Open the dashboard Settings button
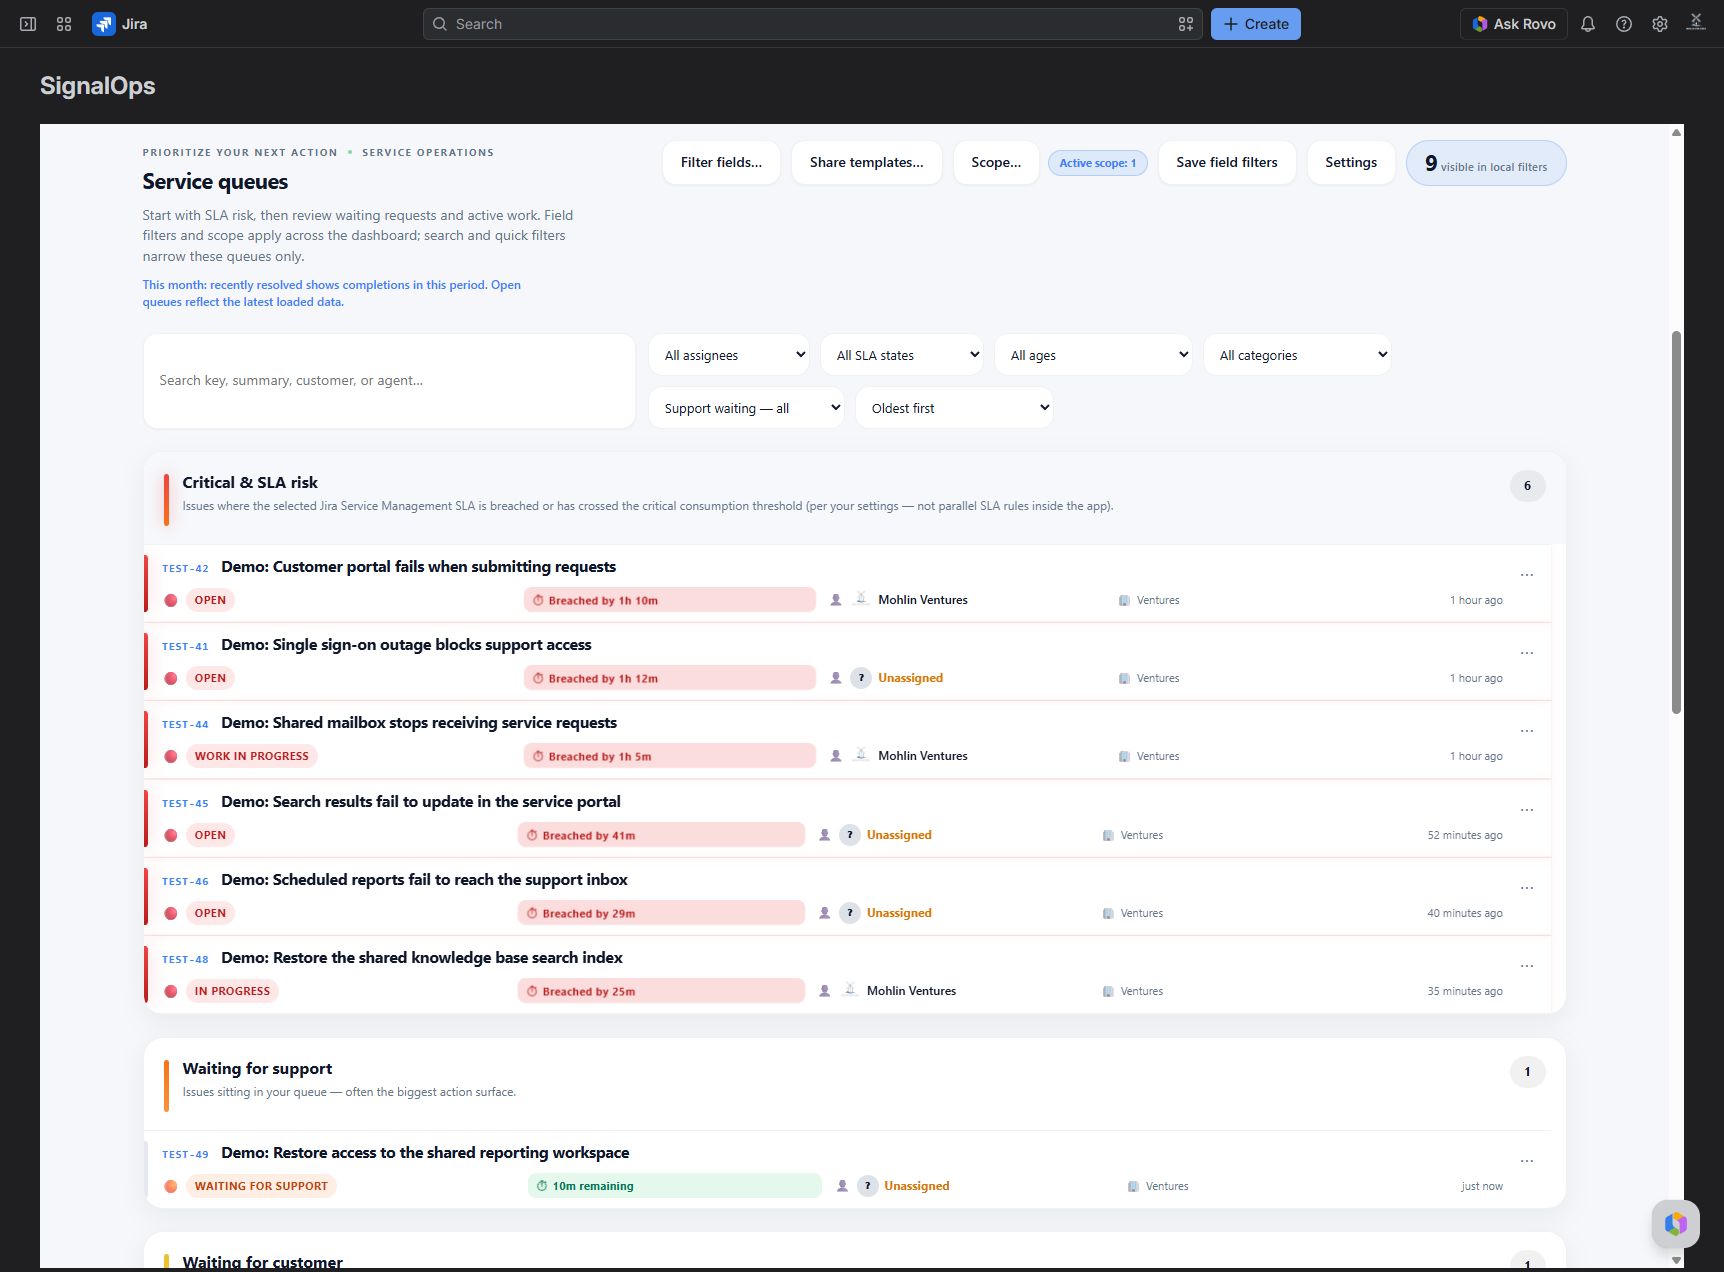 (1351, 162)
